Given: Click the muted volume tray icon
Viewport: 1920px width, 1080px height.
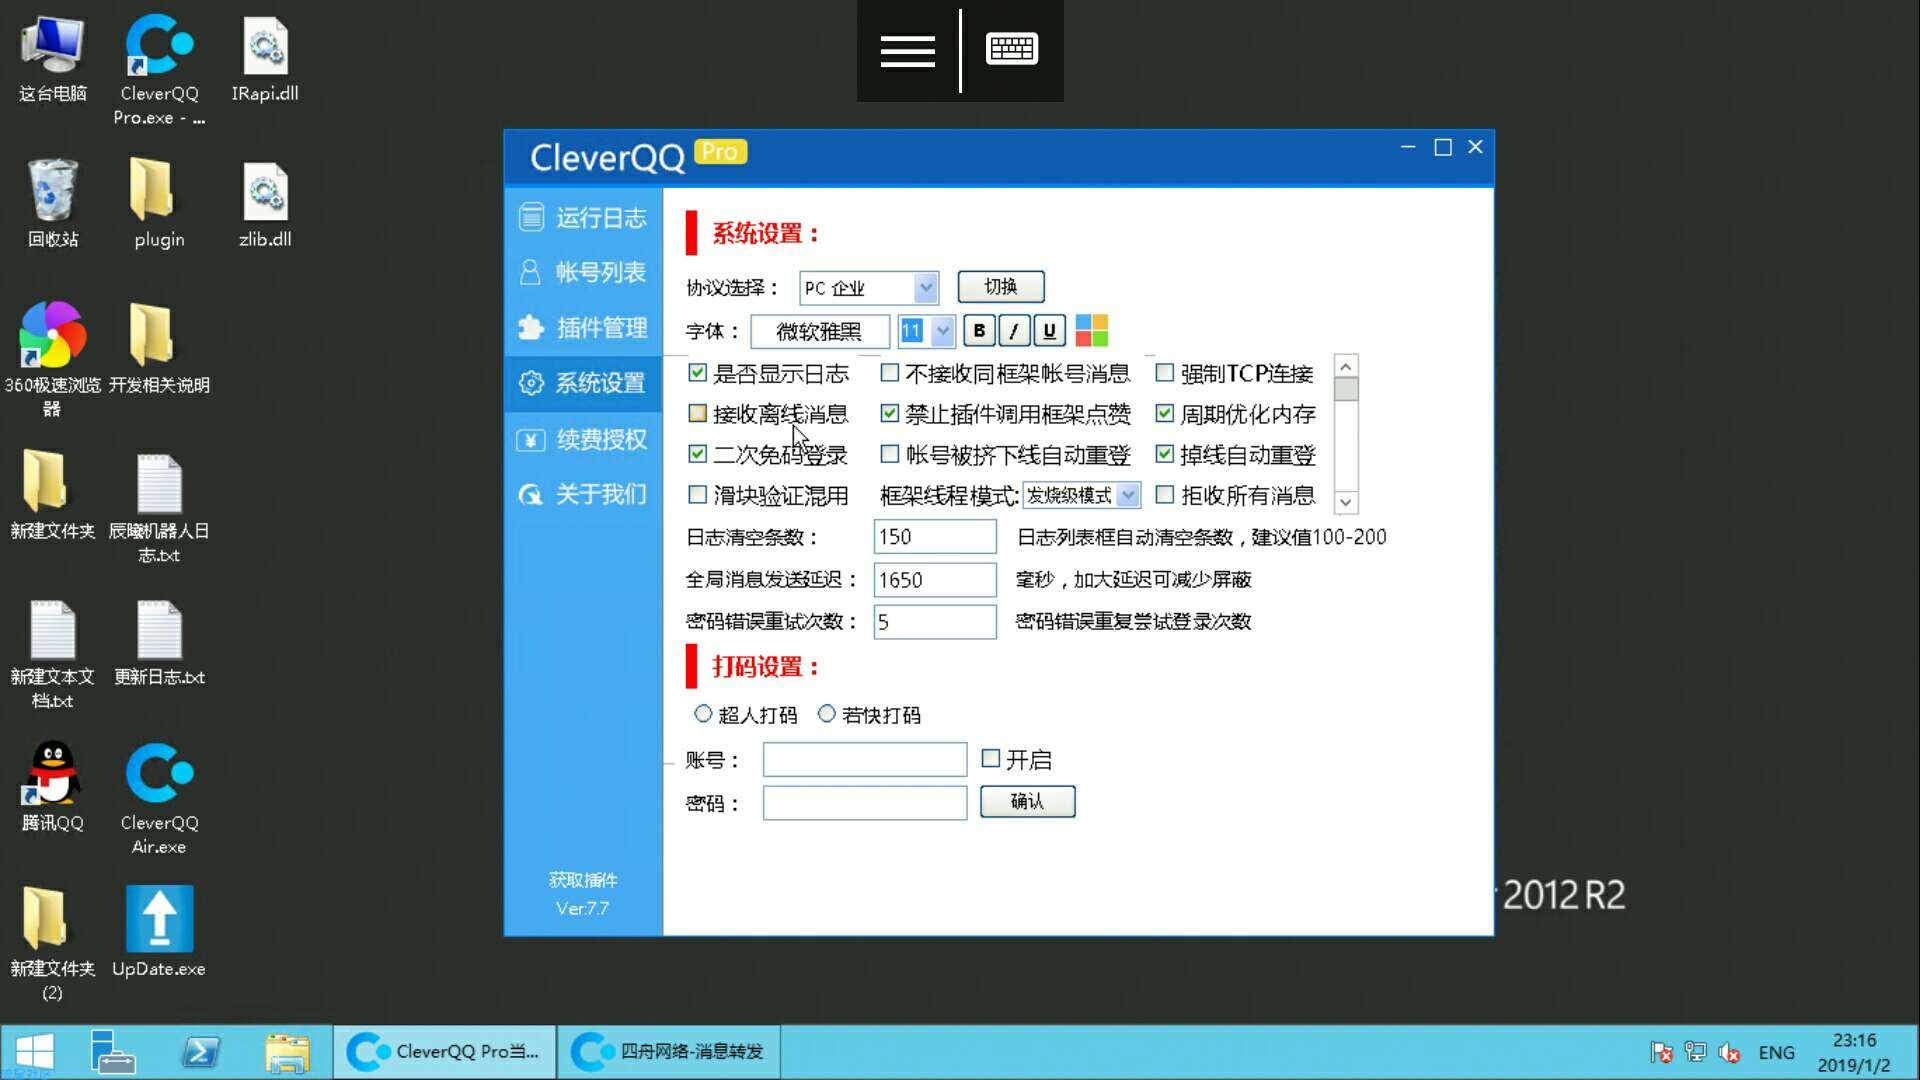Looking at the screenshot, I should (1729, 1053).
